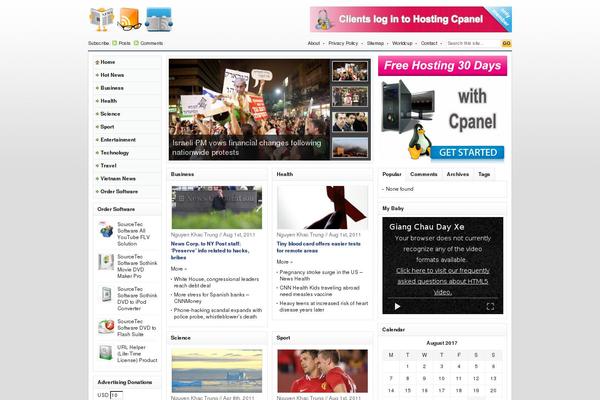The height and width of the screenshot is (400, 600).
Task: Open Vietnam News category
Action: pyautogui.click(x=118, y=179)
